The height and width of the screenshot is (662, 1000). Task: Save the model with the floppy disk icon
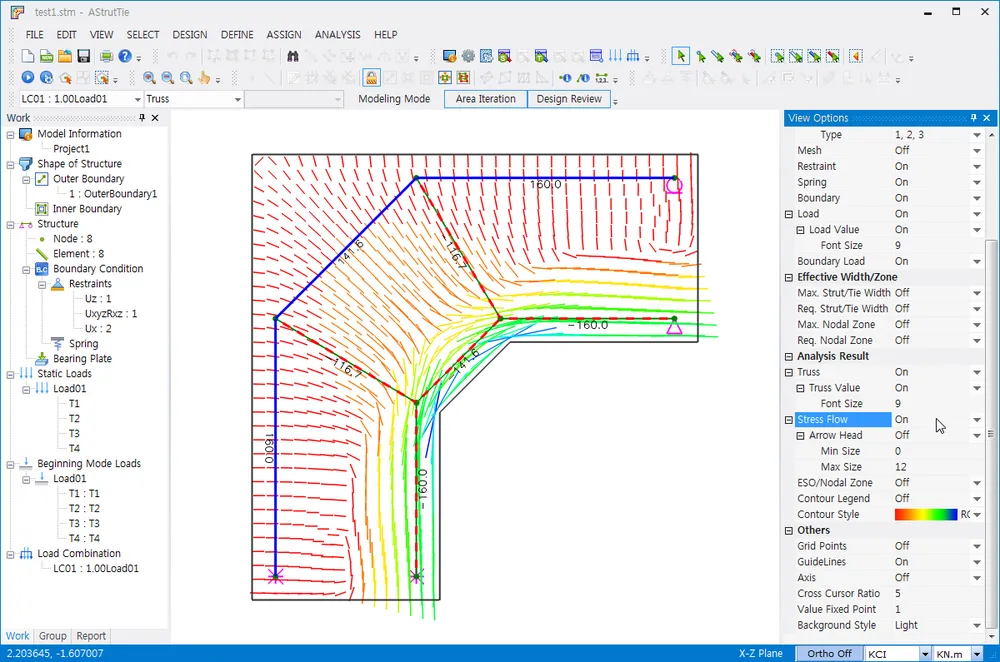click(x=84, y=56)
